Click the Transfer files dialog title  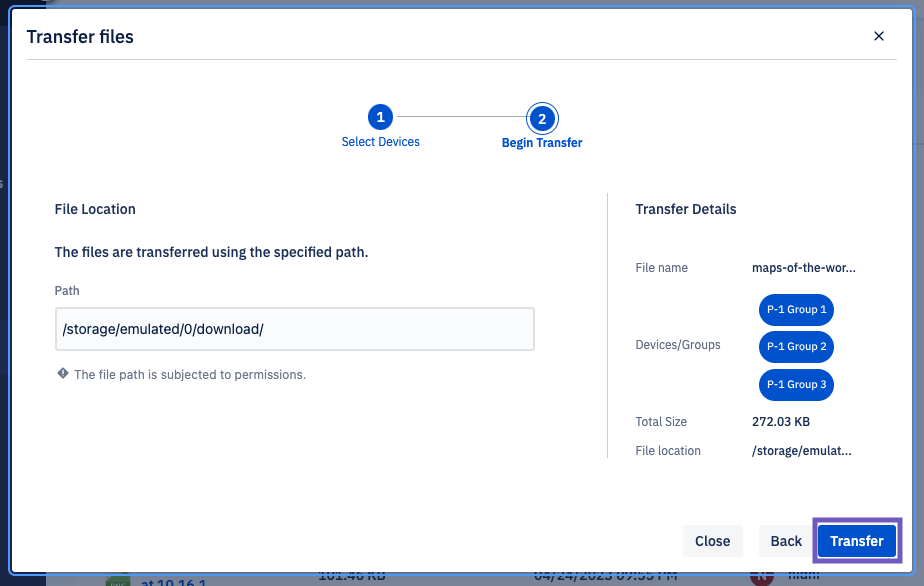pos(80,37)
